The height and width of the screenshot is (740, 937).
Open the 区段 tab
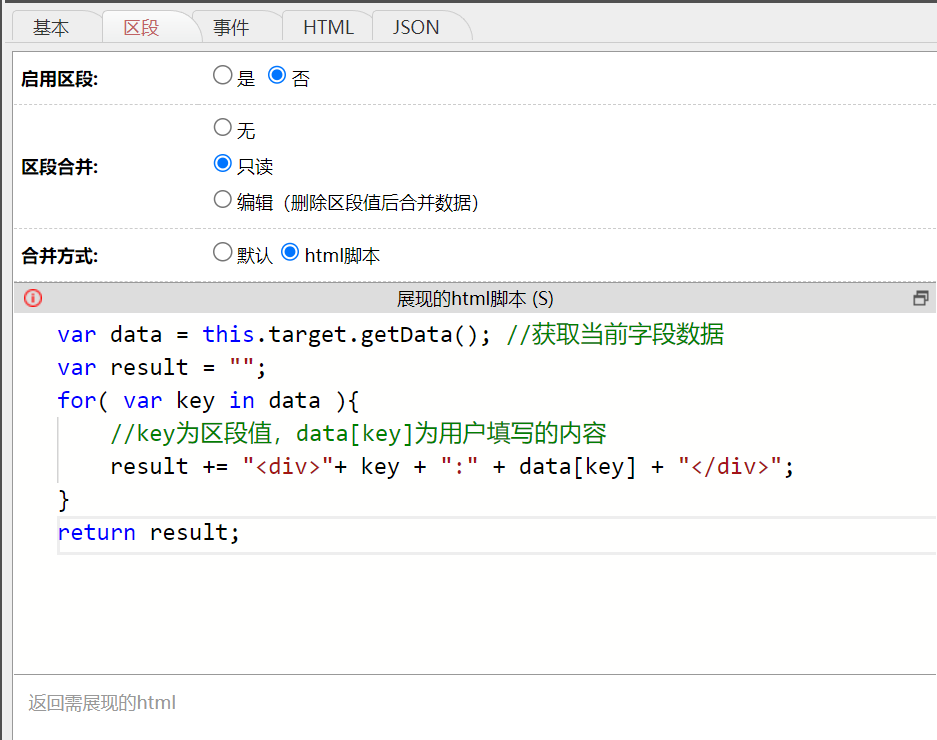141,27
